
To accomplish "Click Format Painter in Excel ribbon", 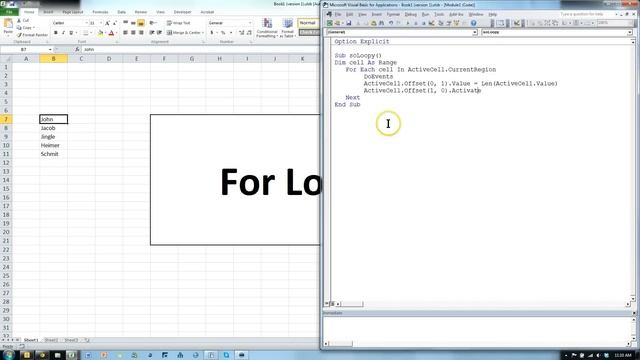I will click(x=32, y=35).
